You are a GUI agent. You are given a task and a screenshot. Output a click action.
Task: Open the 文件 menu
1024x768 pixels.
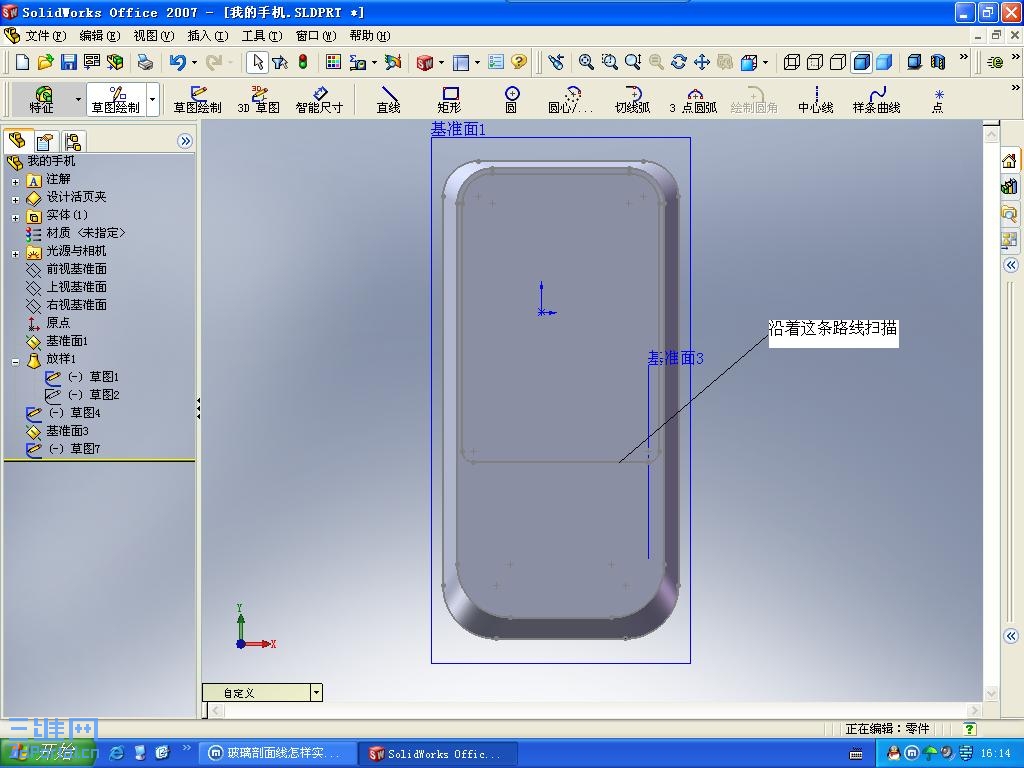pos(46,36)
